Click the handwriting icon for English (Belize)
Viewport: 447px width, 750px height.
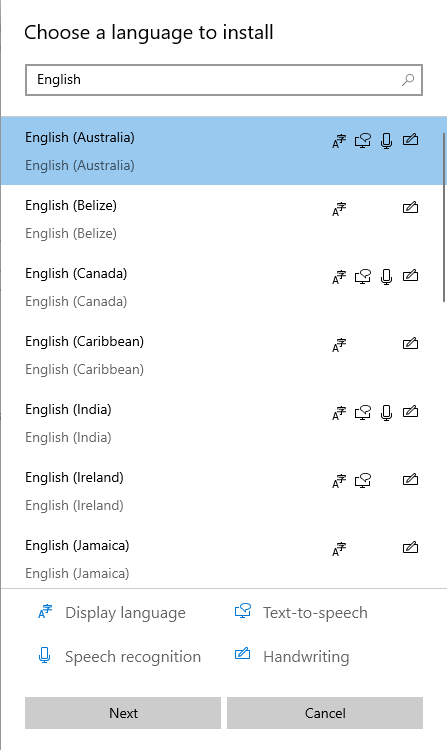[411, 207]
